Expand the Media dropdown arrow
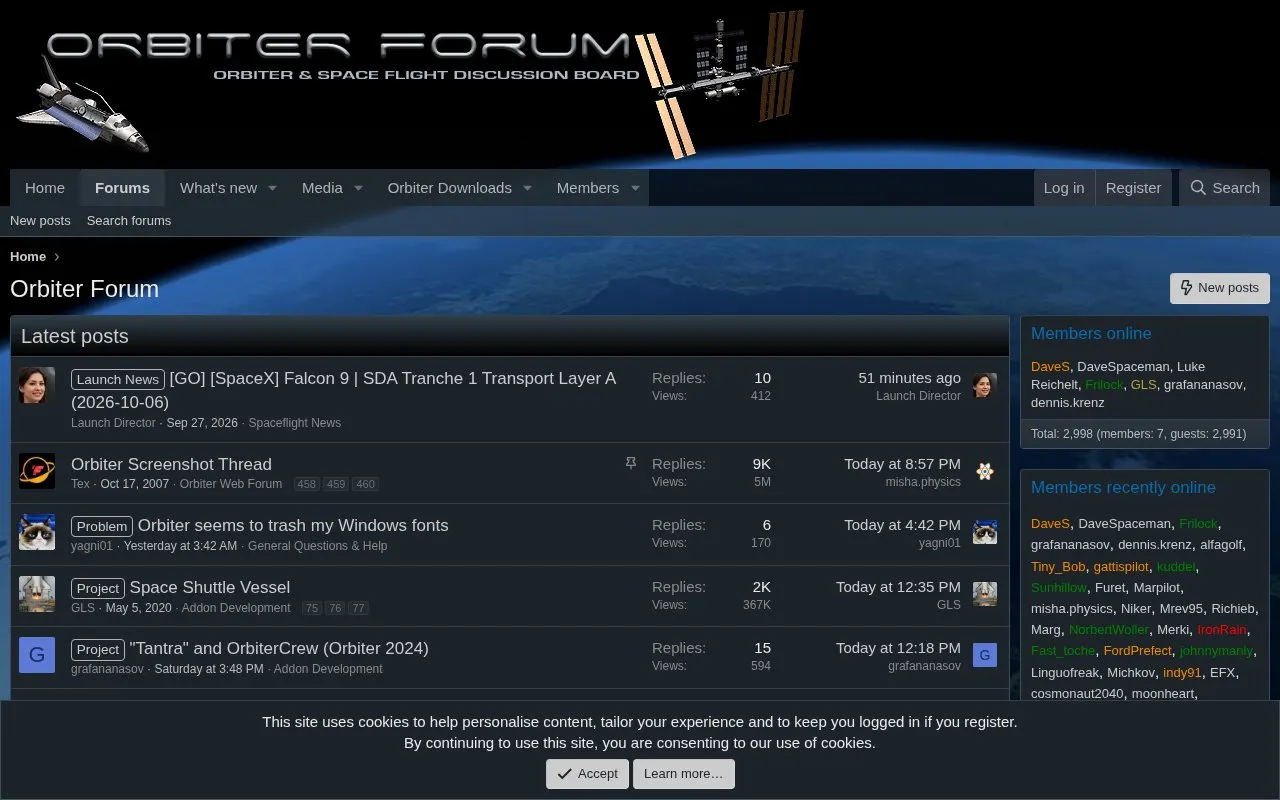This screenshot has width=1280, height=800. [358, 188]
